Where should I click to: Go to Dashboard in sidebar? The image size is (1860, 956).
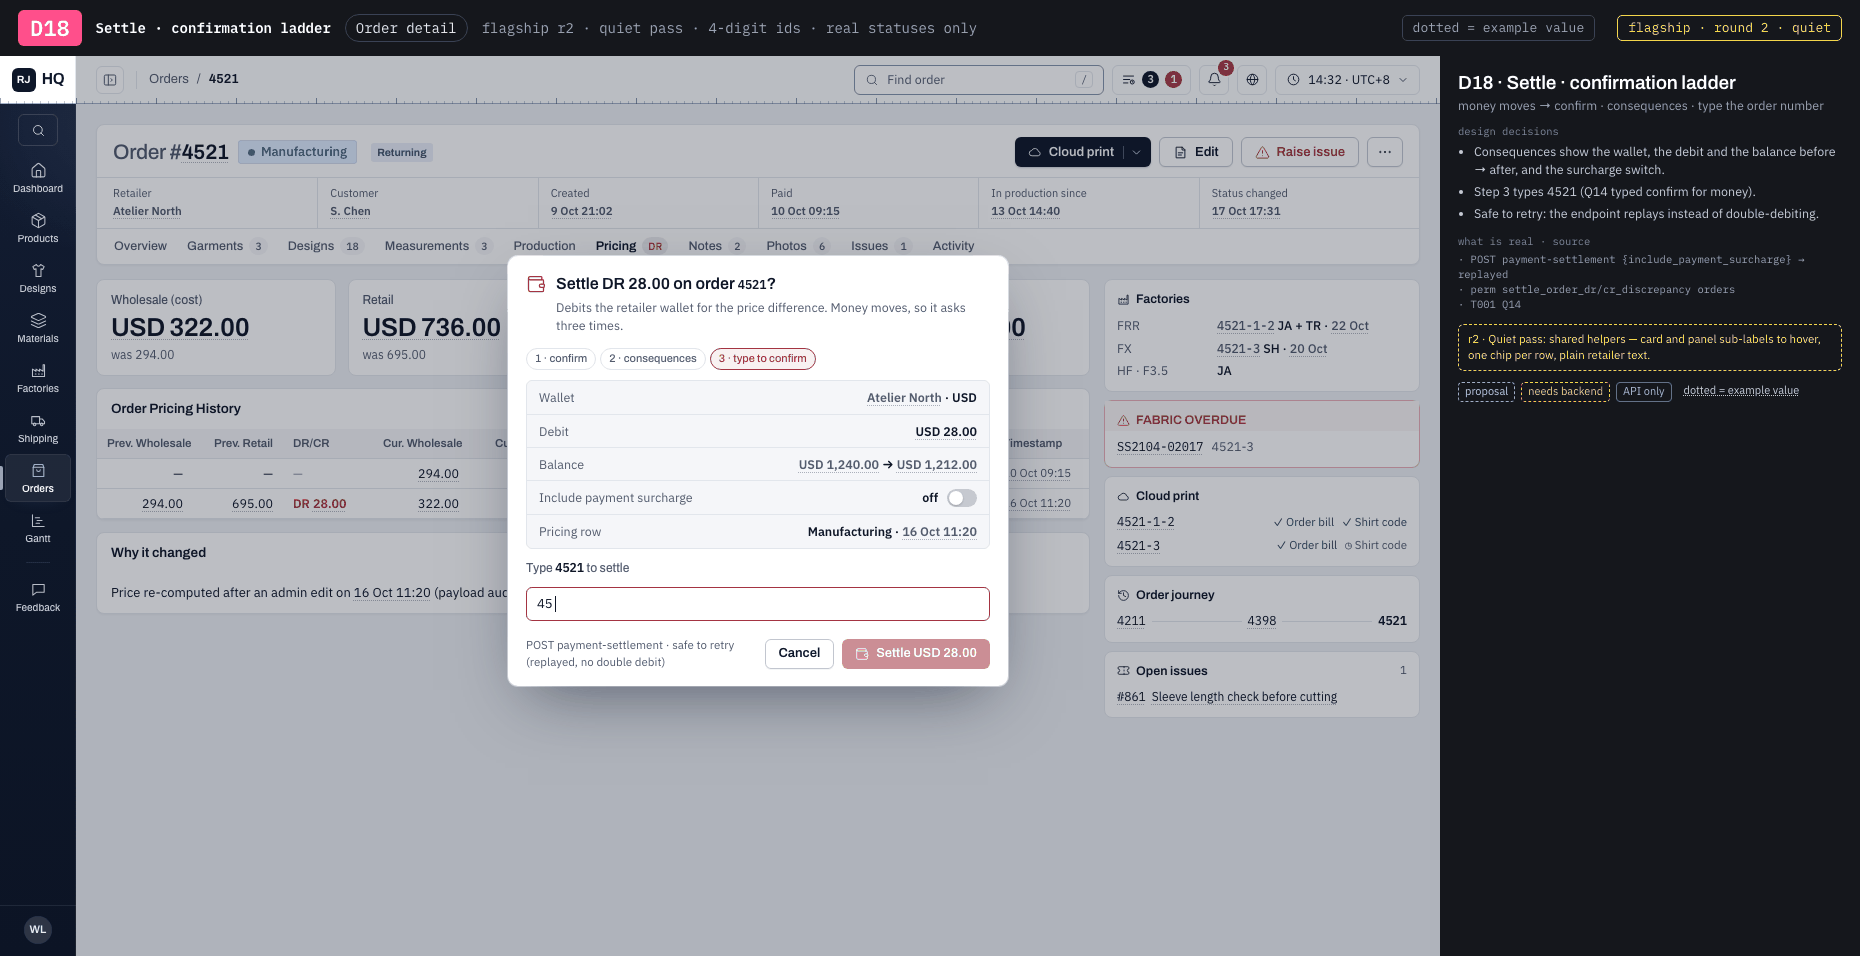point(38,178)
